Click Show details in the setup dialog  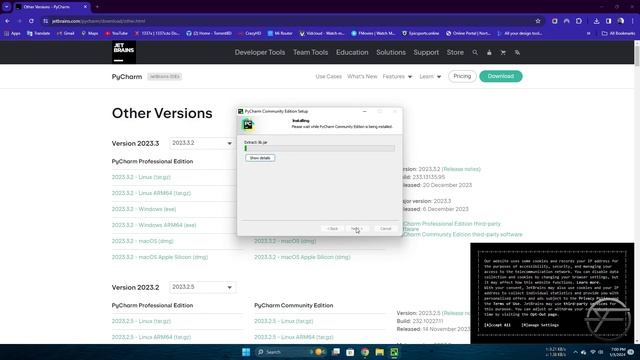pos(260,158)
